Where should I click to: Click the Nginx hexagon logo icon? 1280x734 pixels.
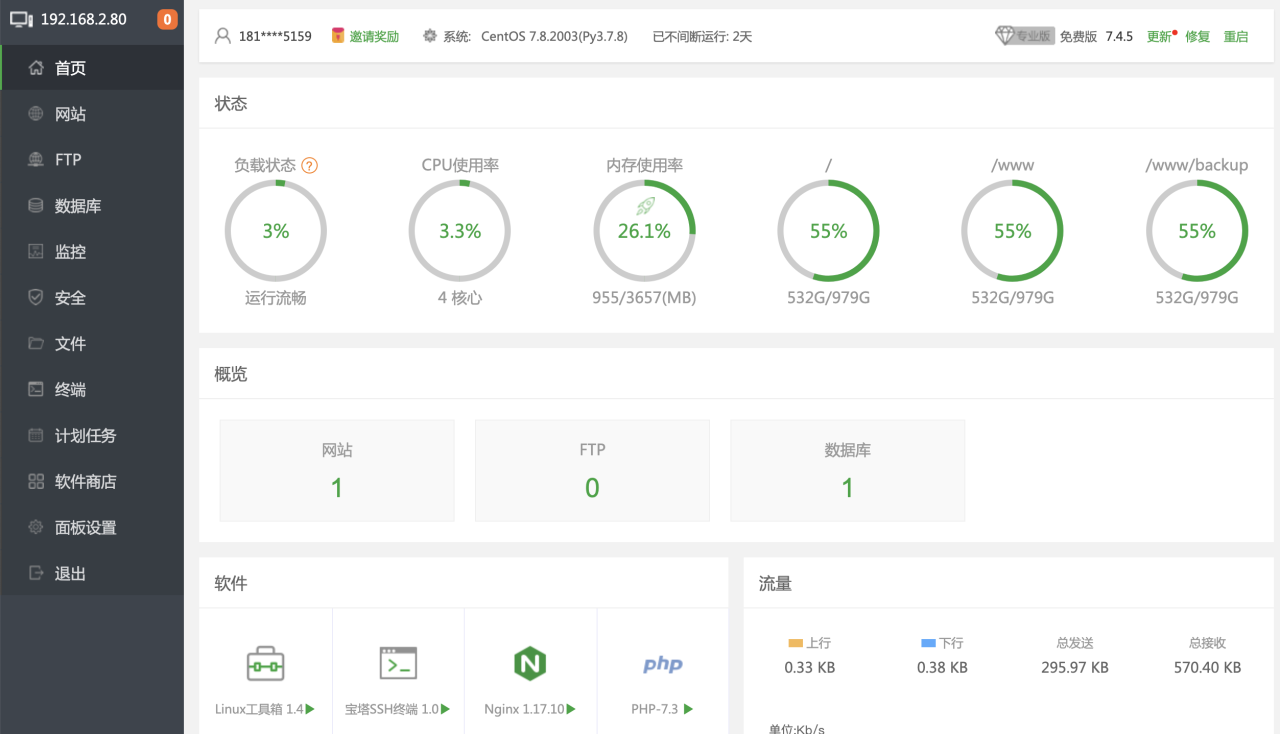pyautogui.click(x=530, y=663)
